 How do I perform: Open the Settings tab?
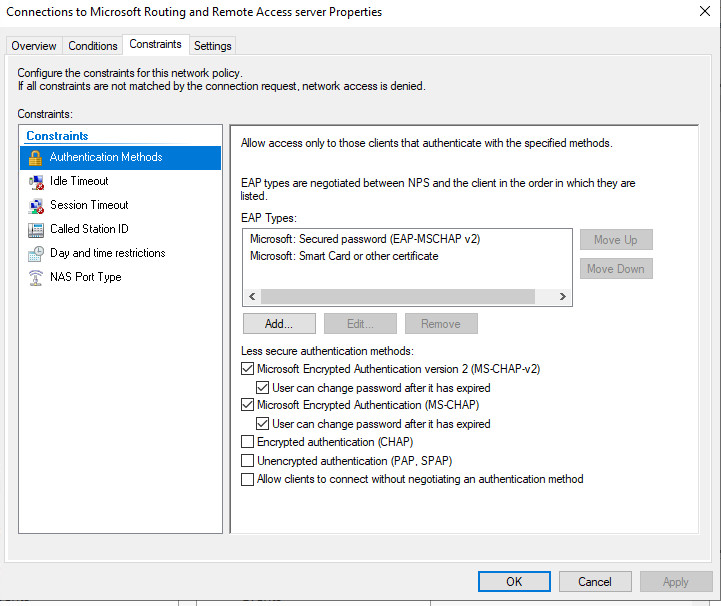click(x=212, y=46)
